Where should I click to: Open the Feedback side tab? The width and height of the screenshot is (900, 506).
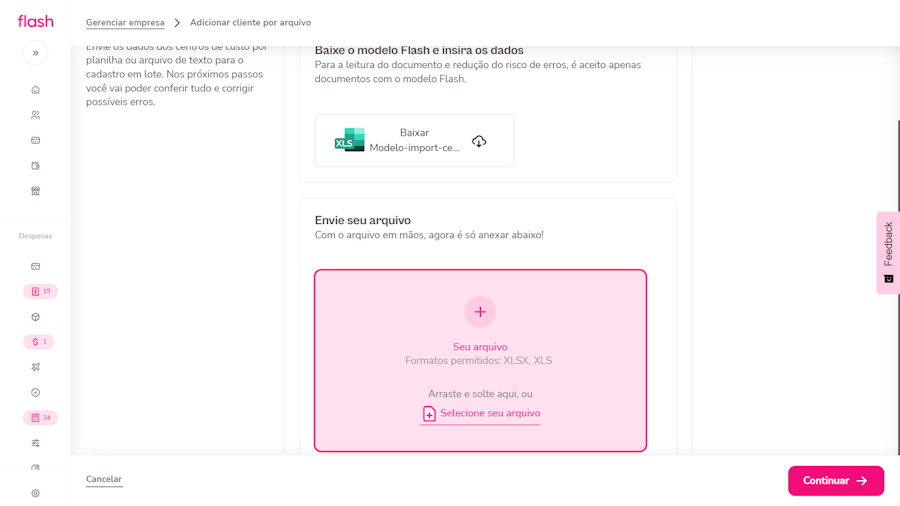click(x=887, y=252)
